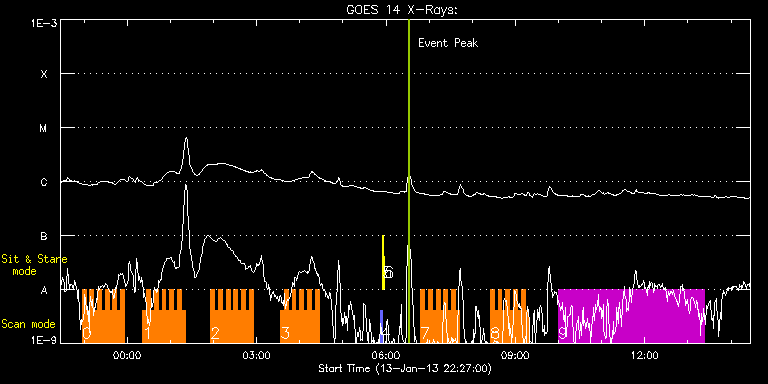768x384 pixels.
Task: Click the B flare class axis label
Action: (x=44, y=236)
